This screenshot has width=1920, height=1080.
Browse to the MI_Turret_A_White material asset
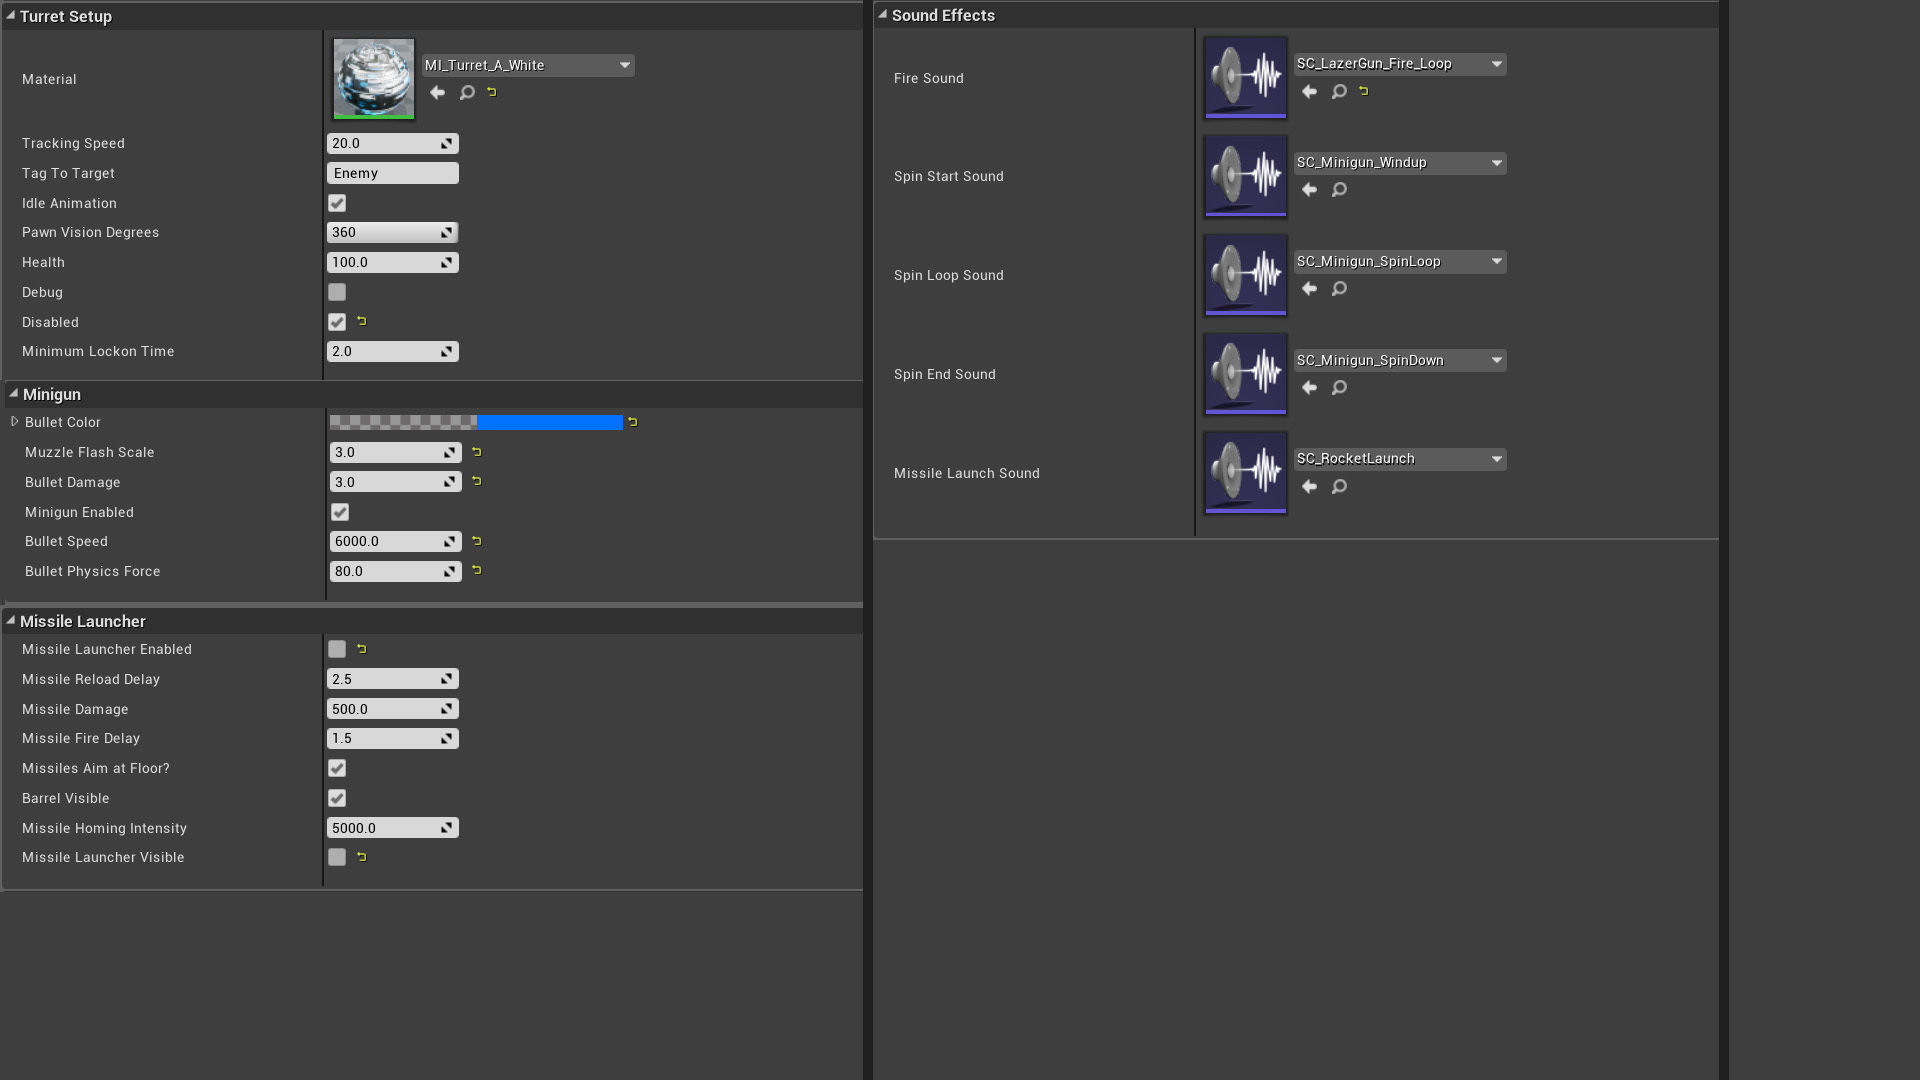click(x=467, y=92)
